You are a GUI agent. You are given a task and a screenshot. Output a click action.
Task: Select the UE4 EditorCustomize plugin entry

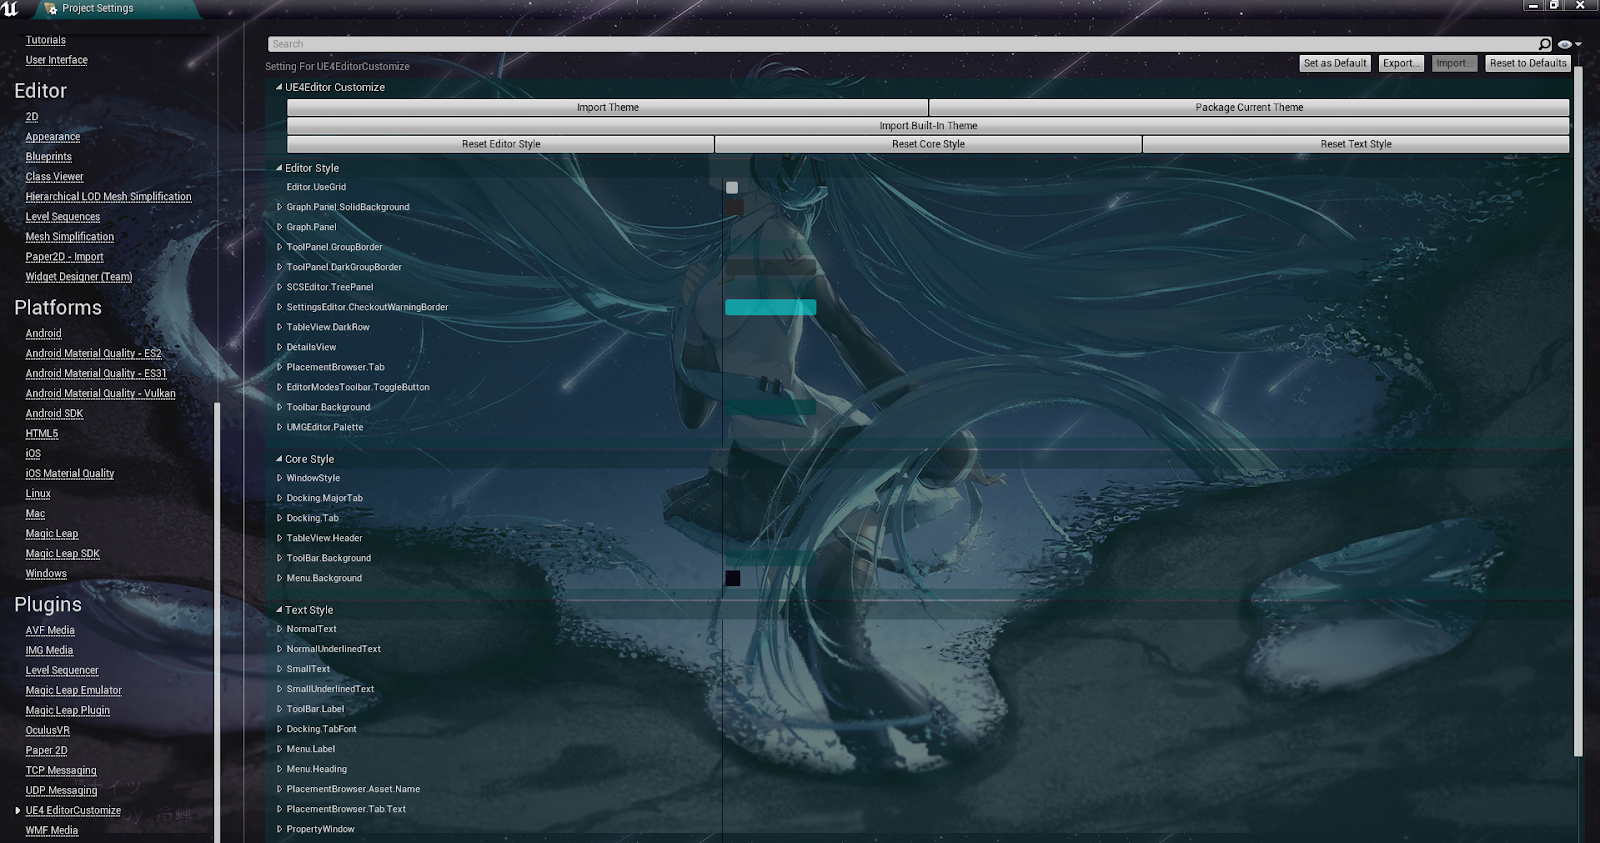73,811
